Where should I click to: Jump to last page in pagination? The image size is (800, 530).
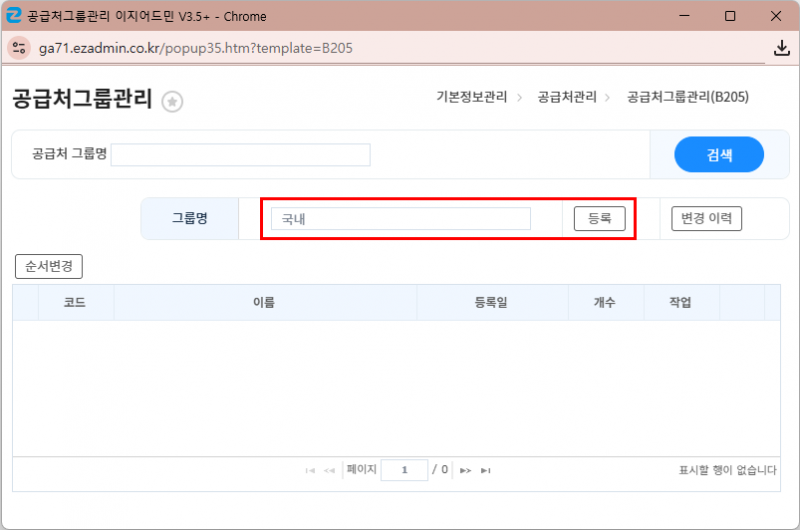486,470
